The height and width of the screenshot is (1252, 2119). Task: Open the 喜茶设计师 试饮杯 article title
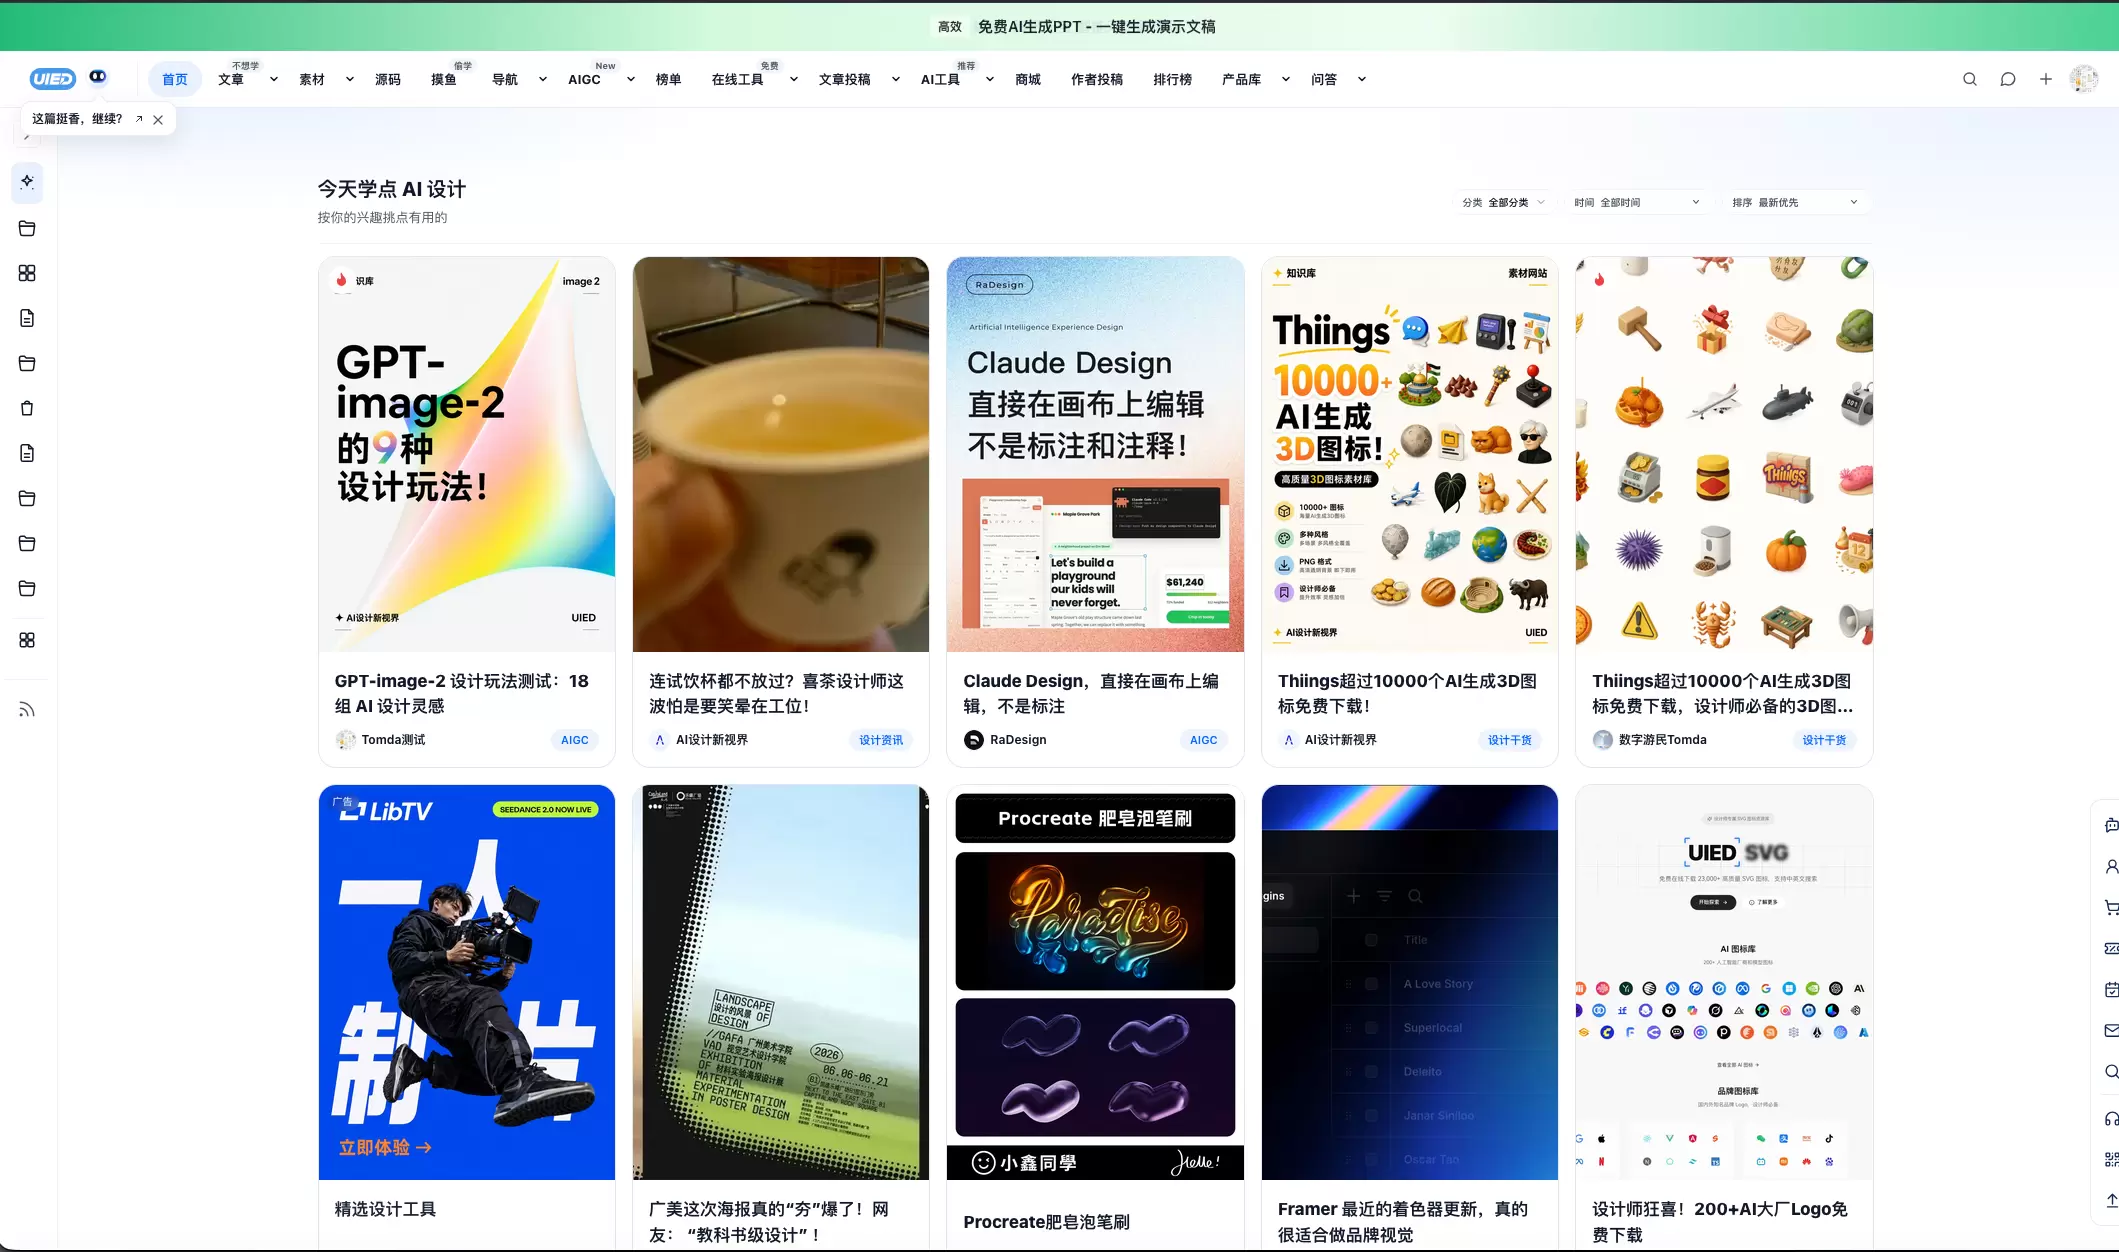coord(776,693)
